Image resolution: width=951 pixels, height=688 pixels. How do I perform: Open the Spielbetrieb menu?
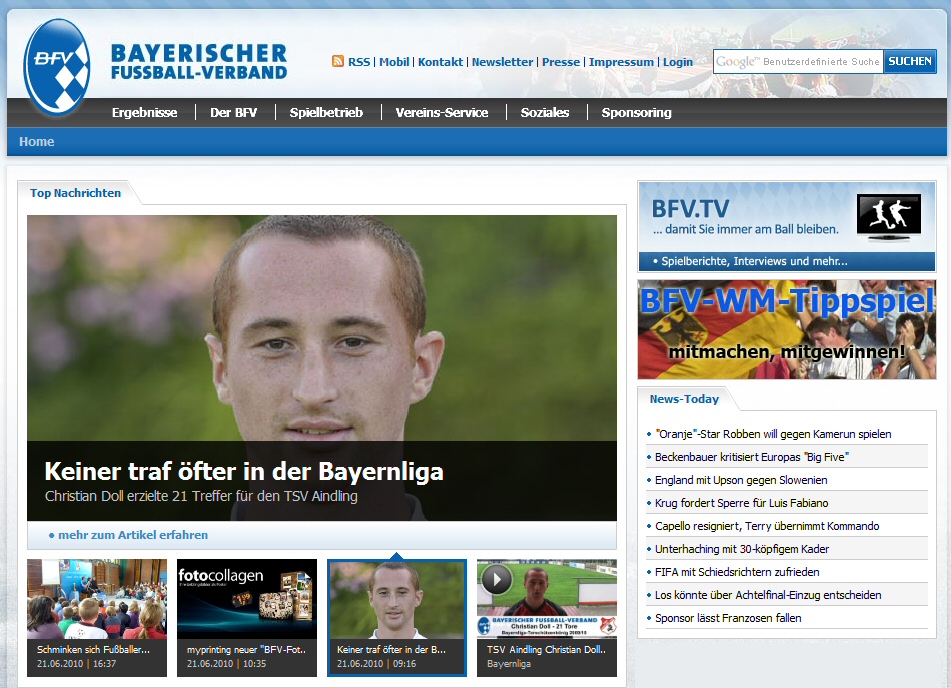pos(326,113)
